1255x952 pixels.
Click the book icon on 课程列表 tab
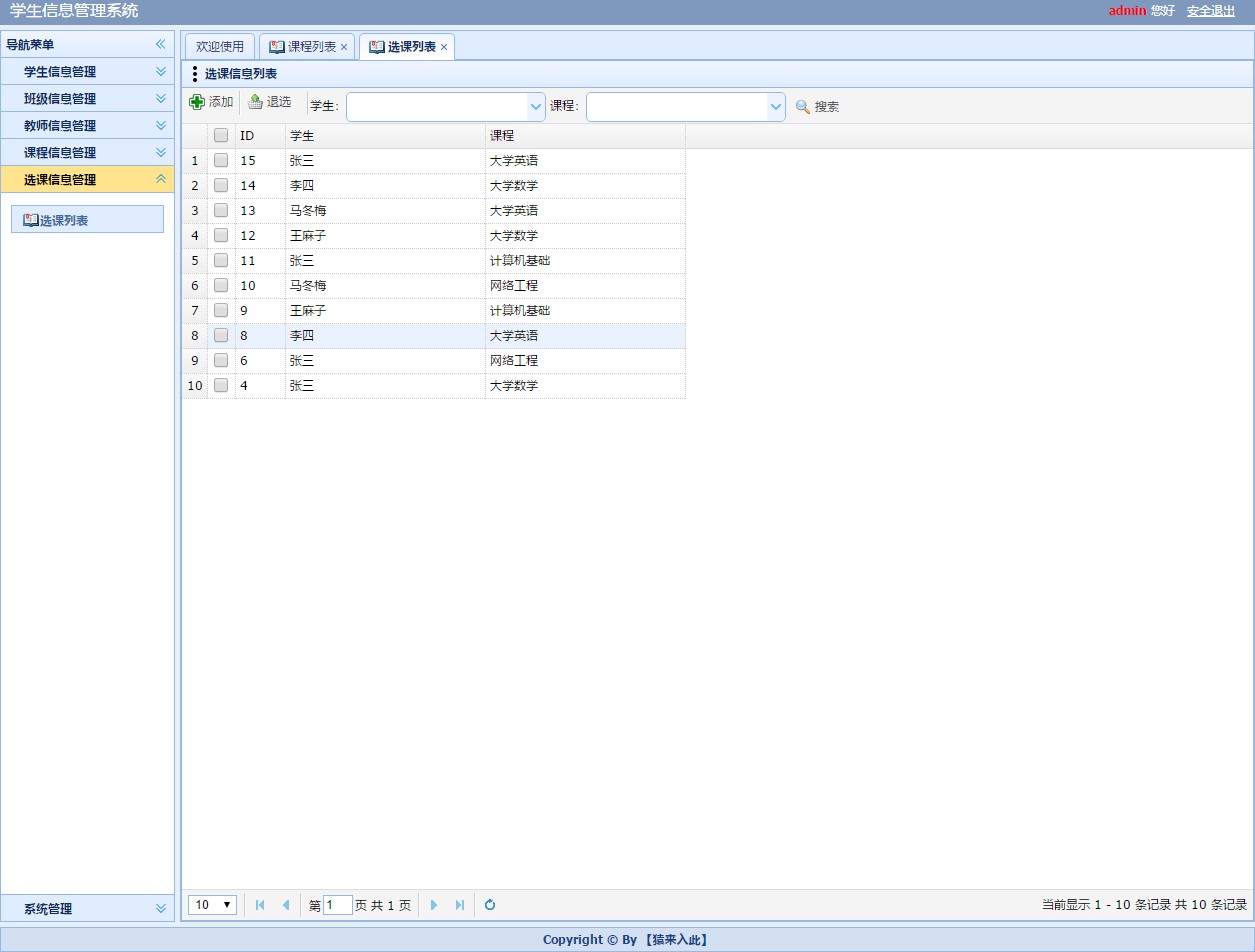coord(277,46)
